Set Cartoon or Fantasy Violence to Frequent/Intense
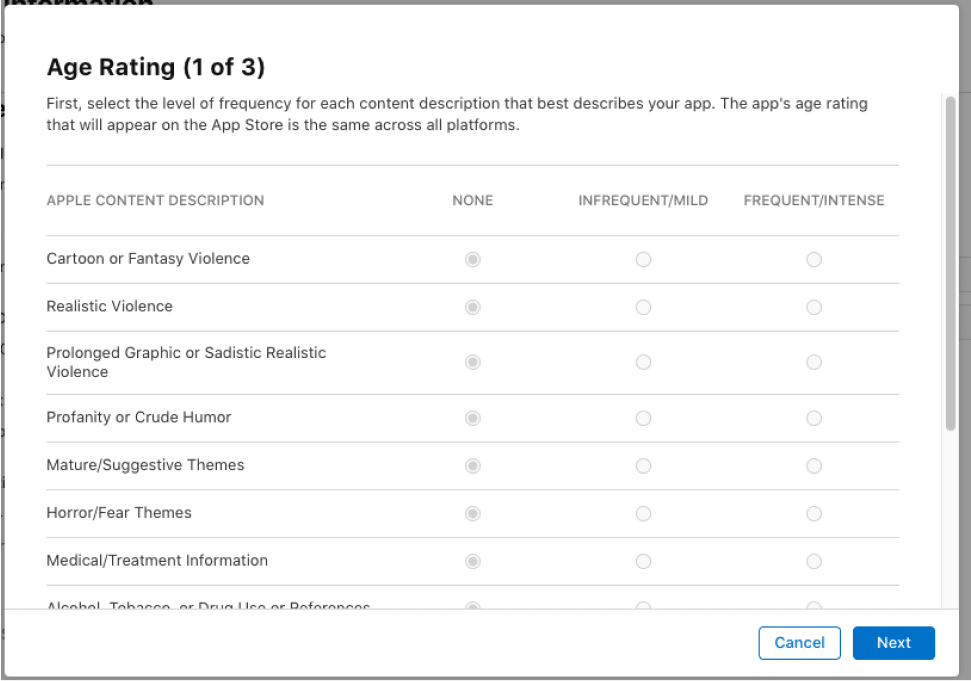This screenshot has width=971, height=681. point(814,259)
